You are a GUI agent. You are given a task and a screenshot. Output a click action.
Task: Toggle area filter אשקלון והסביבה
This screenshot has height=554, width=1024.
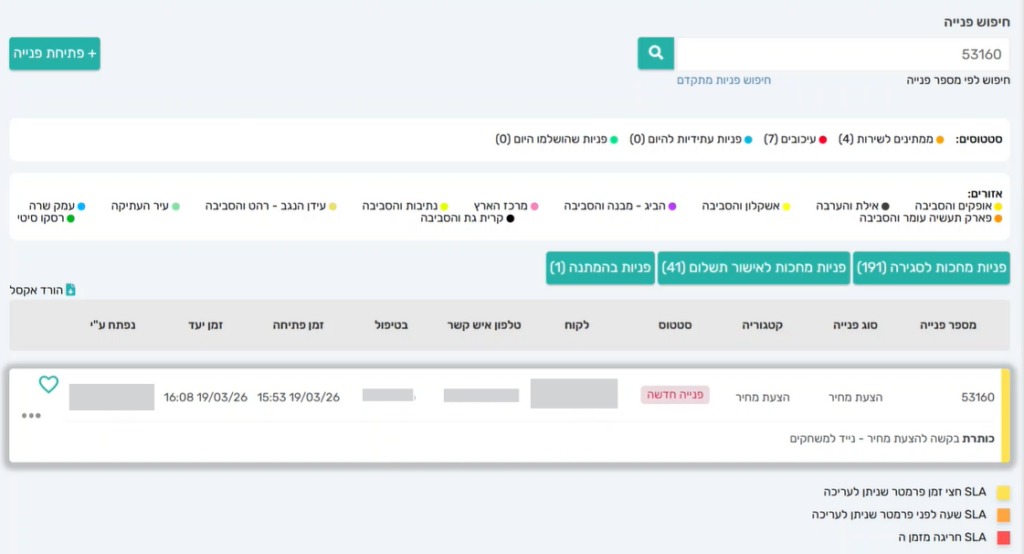pyautogui.click(x=787, y=206)
